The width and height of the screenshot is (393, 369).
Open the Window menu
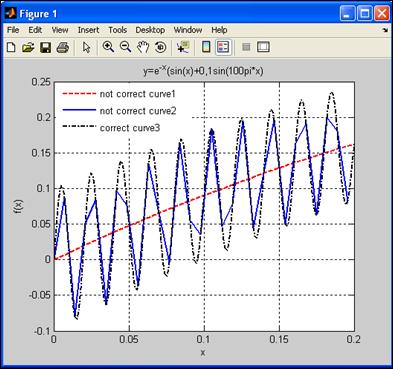click(188, 30)
